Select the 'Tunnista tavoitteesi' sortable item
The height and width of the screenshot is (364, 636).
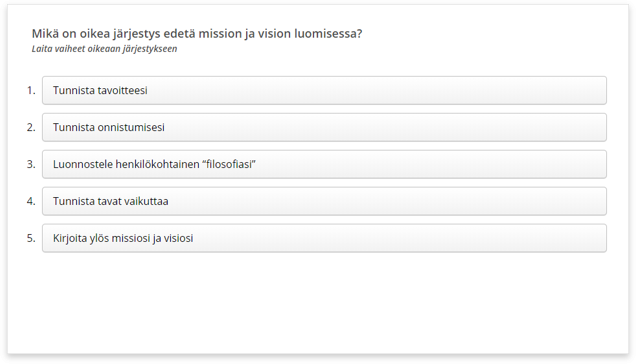pyautogui.click(x=324, y=90)
